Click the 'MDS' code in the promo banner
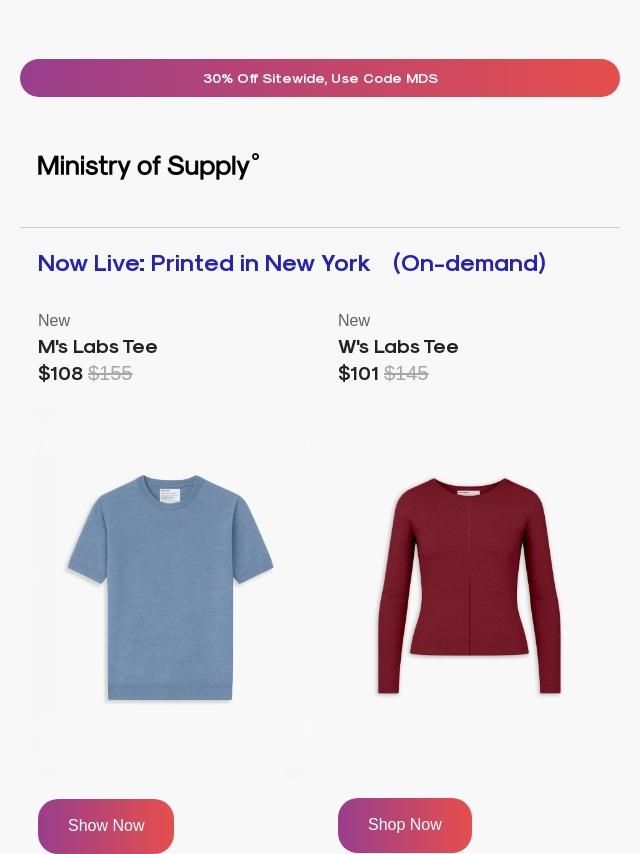Image resolution: width=640 pixels, height=854 pixels. pos(422,78)
